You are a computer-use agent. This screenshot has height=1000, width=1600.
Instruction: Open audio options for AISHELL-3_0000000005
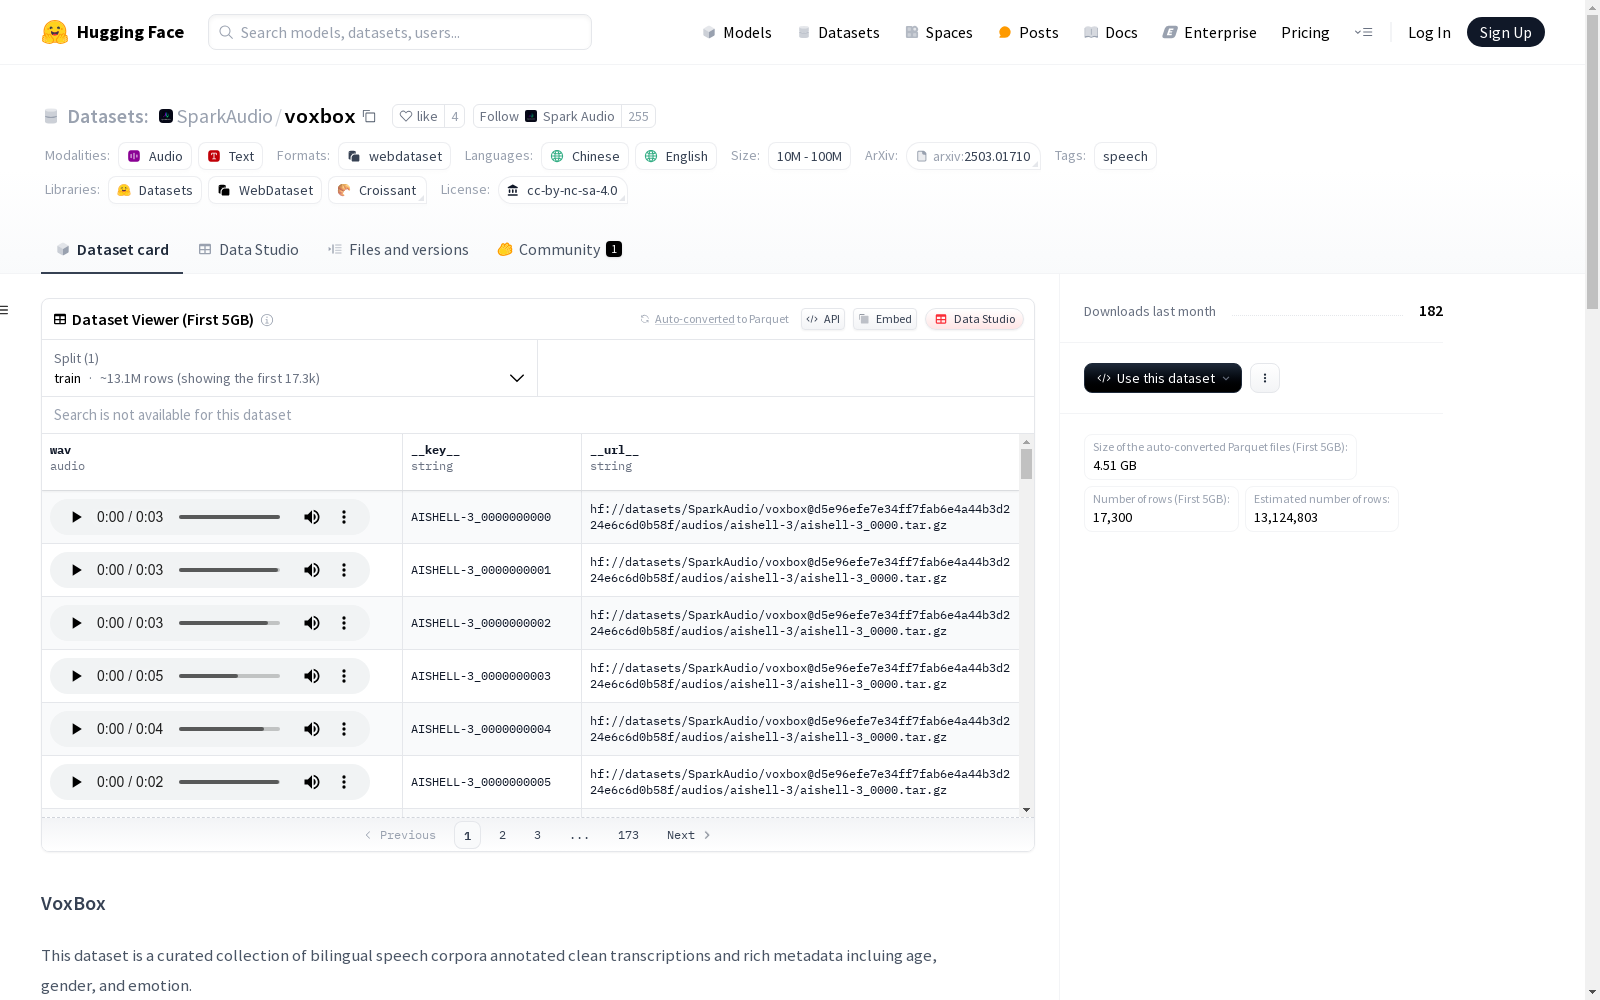point(344,782)
